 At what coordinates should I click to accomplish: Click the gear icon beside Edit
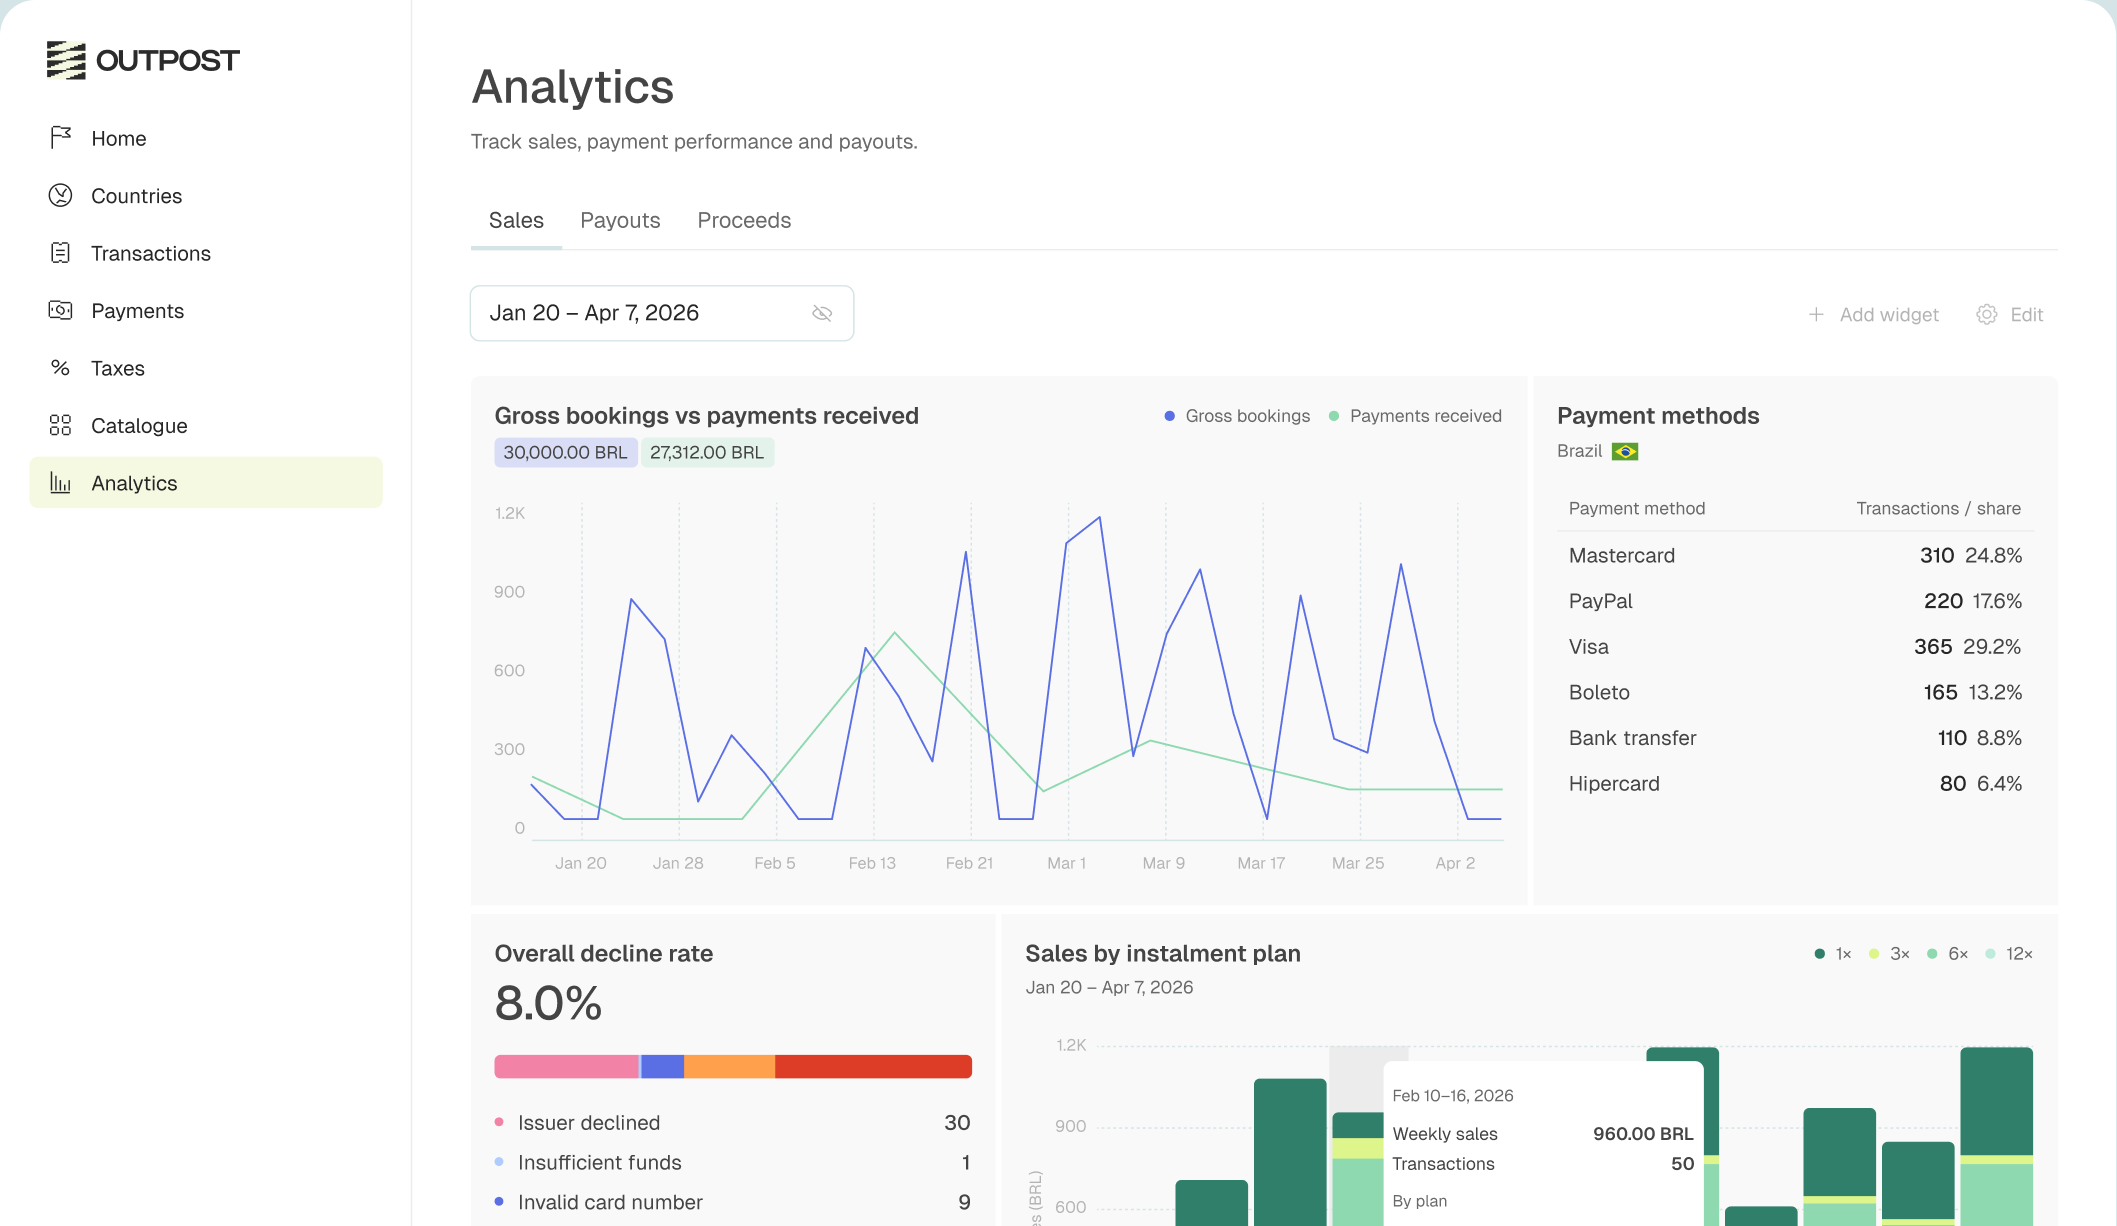[x=1987, y=314]
